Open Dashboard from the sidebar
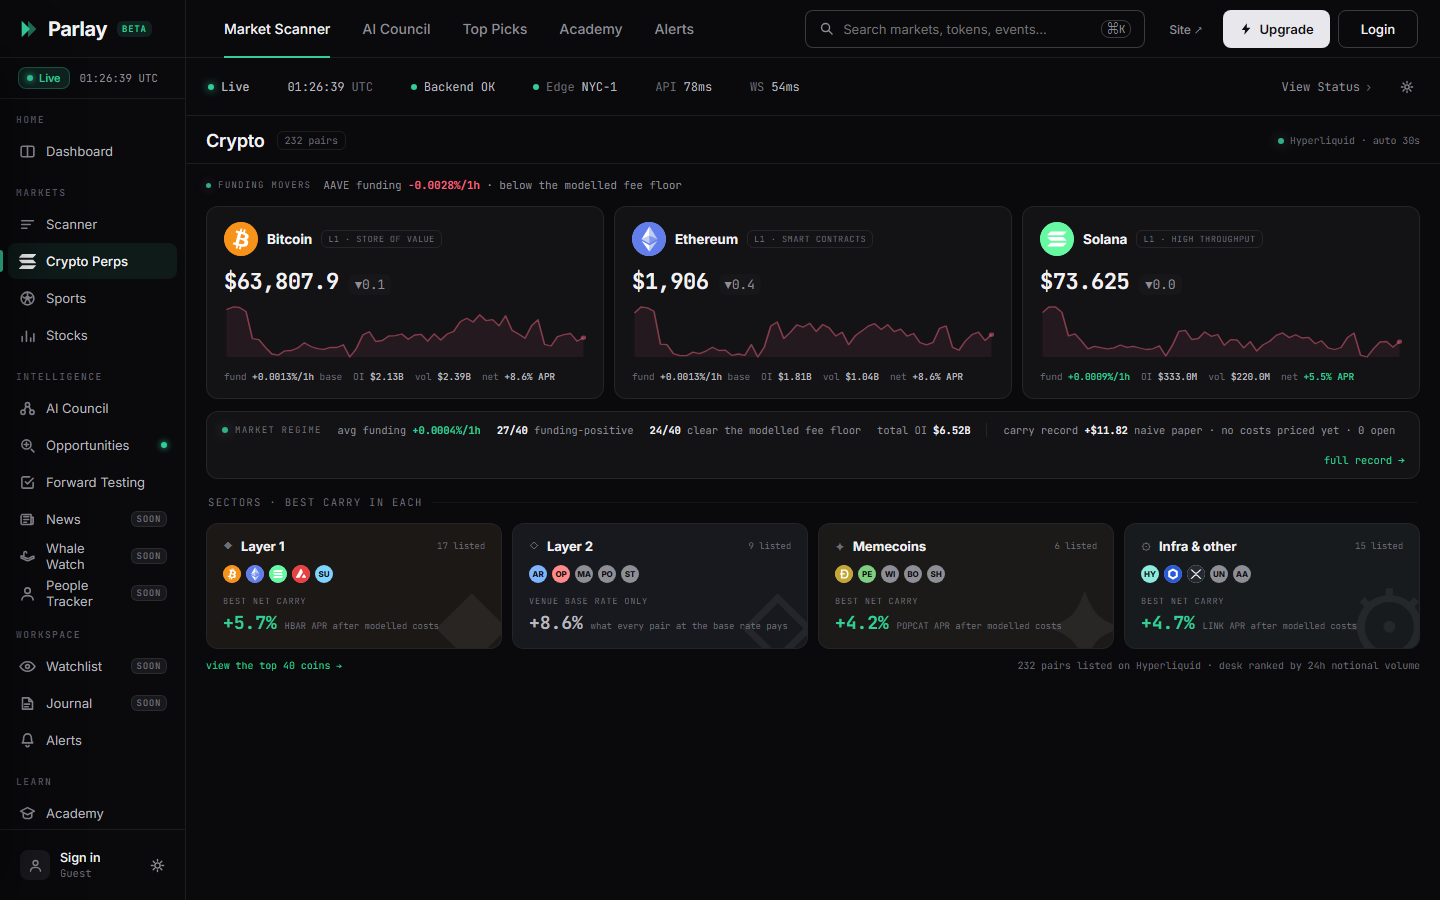This screenshot has height=900, width=1440. 92,152
